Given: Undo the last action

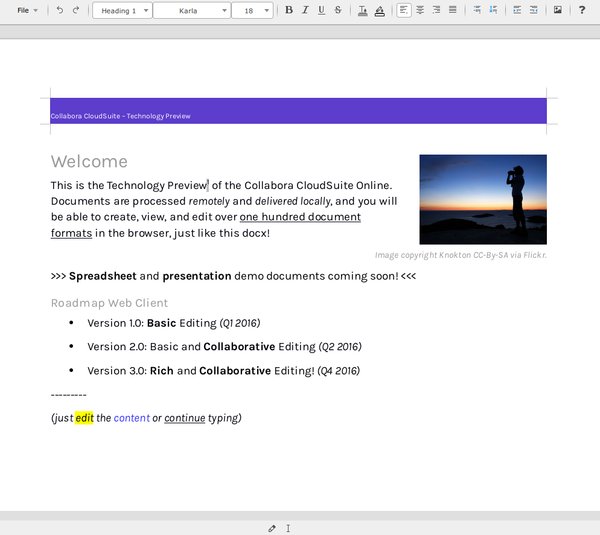Looking at the screenshot, I should [60, 10].
